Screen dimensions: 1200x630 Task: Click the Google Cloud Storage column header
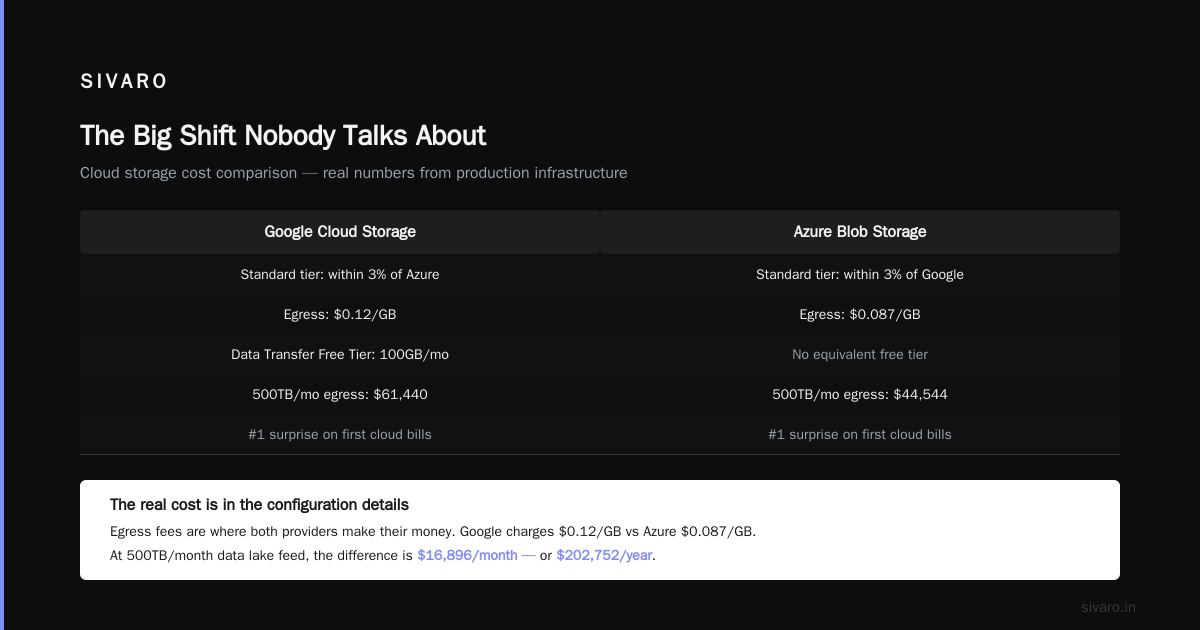[x=340, y=232]
